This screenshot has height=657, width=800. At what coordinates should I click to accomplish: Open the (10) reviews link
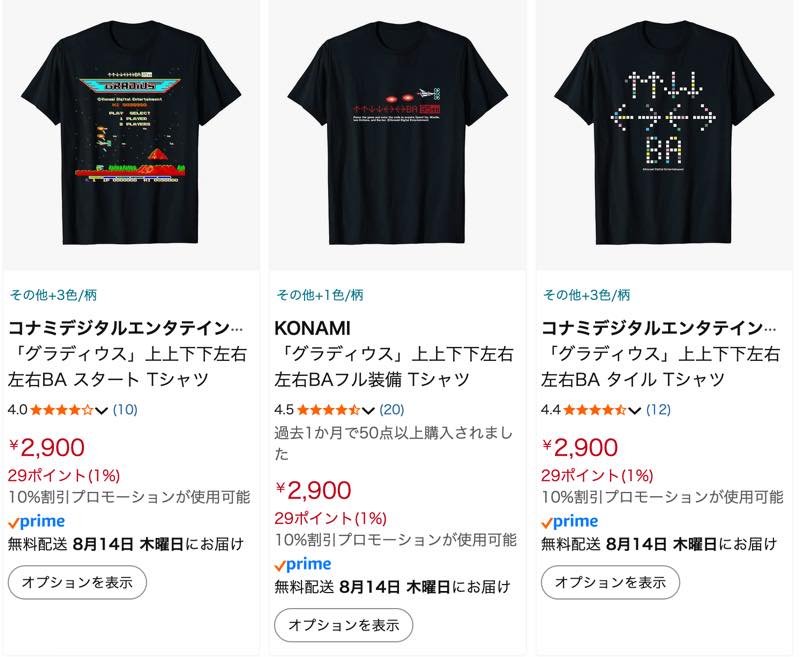pyautogui.click(x=125, y=410)
